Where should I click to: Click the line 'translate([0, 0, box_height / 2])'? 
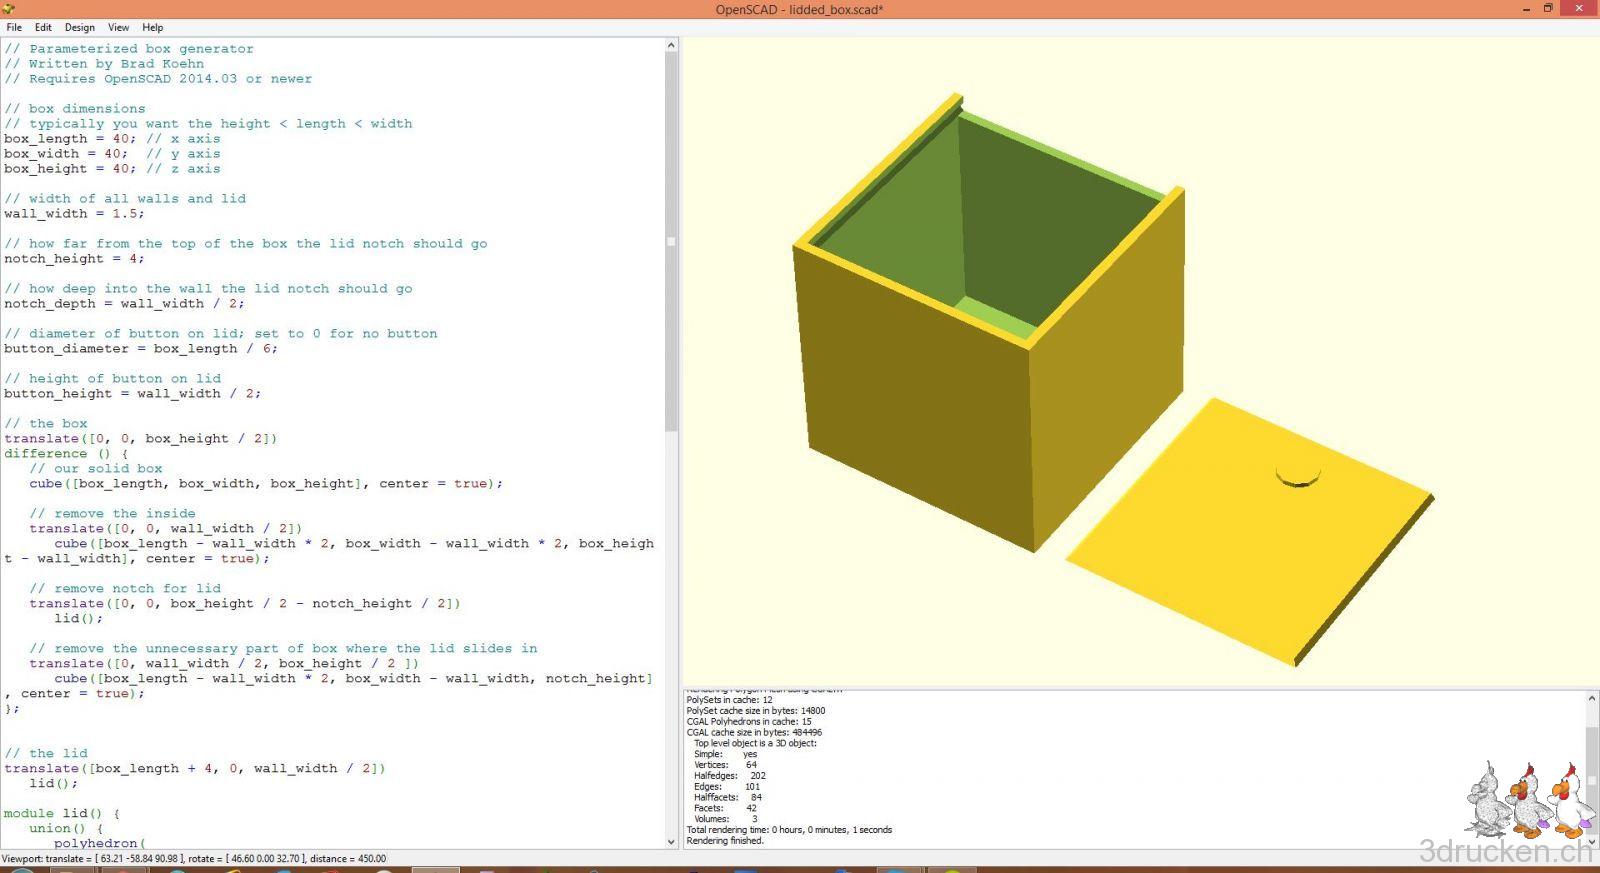141,439
